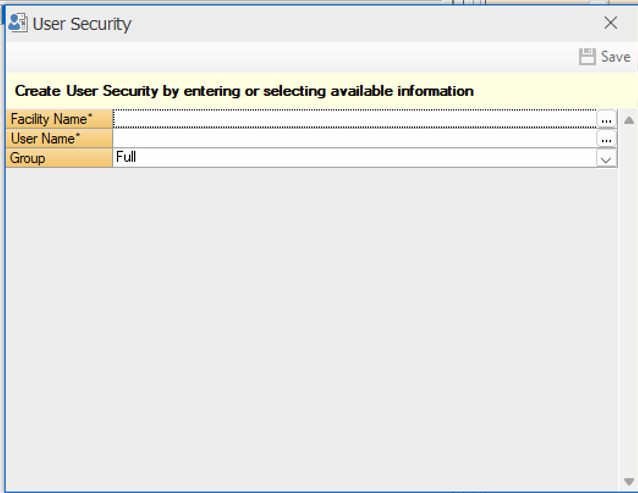Focus the Facility Name input field
Screen dimensions: 638x493
pyautogui.click(x=354, y=119)
